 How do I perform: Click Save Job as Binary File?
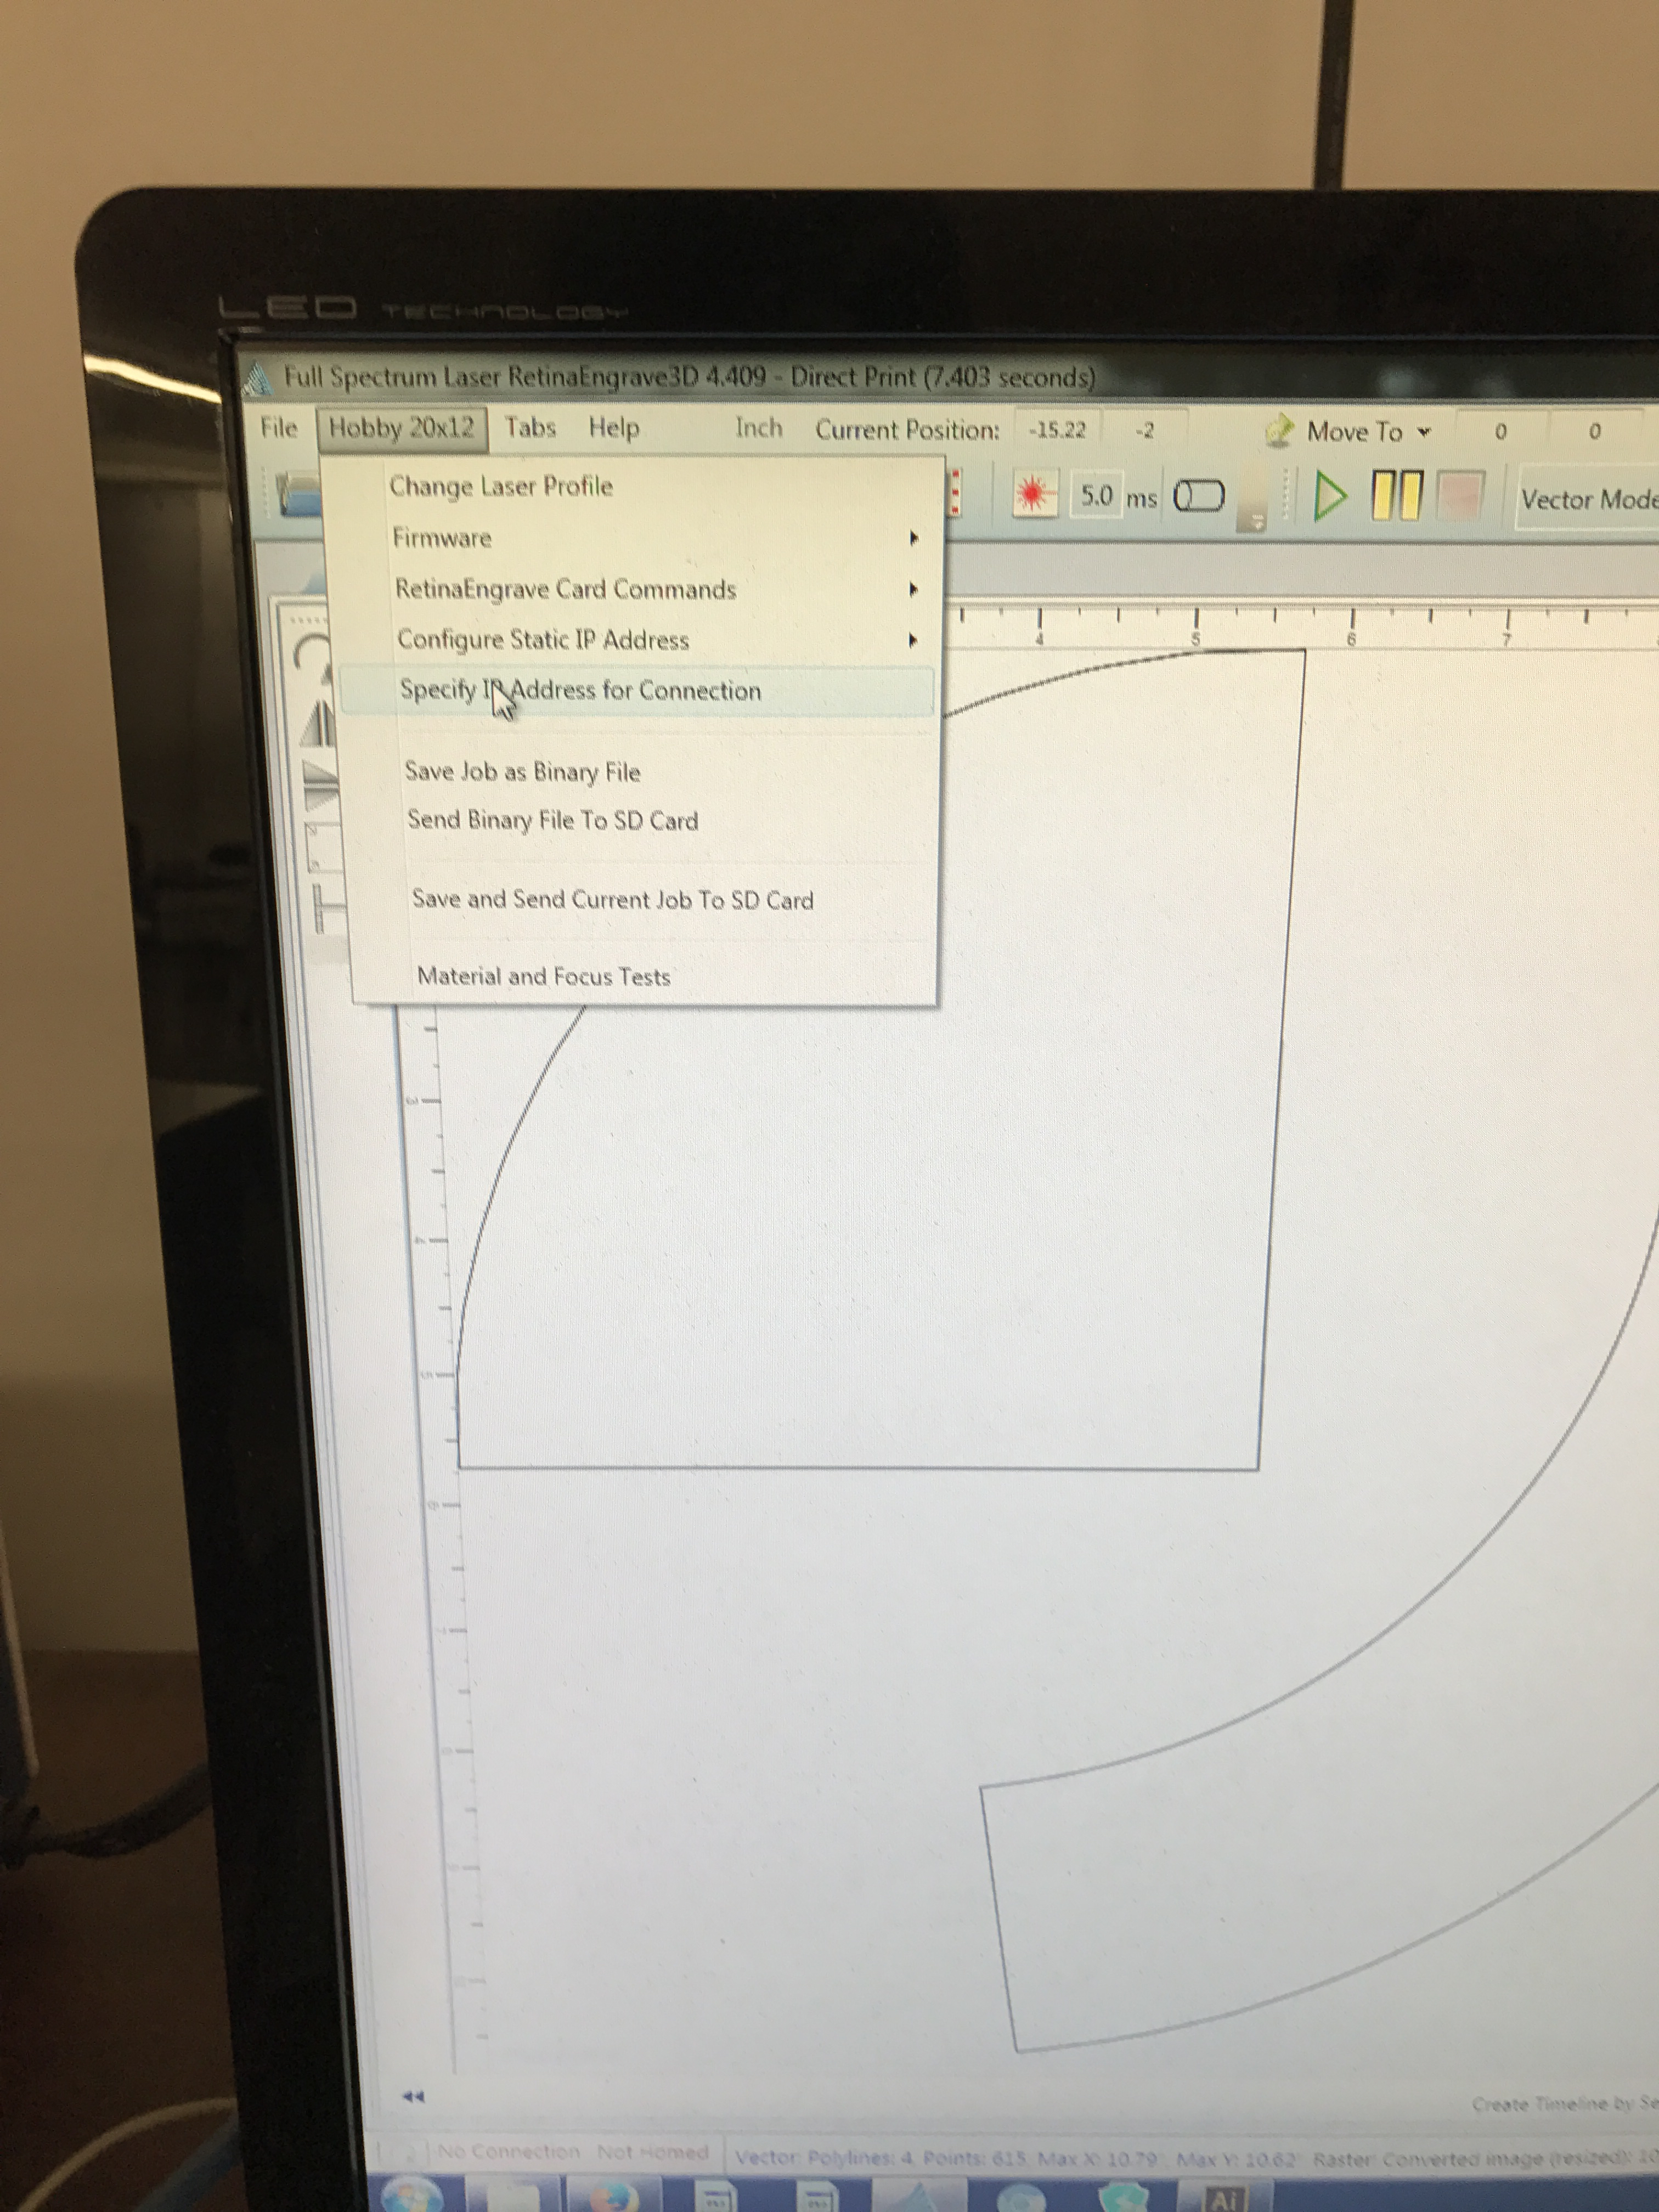(x=522, y=772)
